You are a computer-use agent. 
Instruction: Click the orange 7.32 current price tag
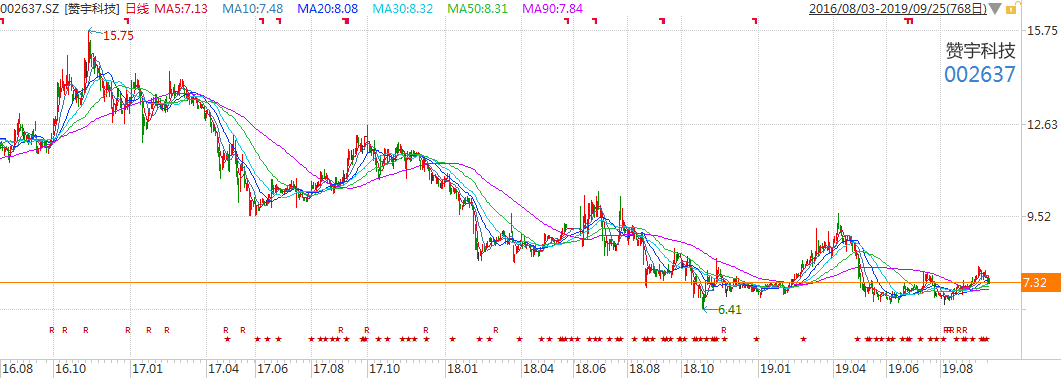(1035, 283)
